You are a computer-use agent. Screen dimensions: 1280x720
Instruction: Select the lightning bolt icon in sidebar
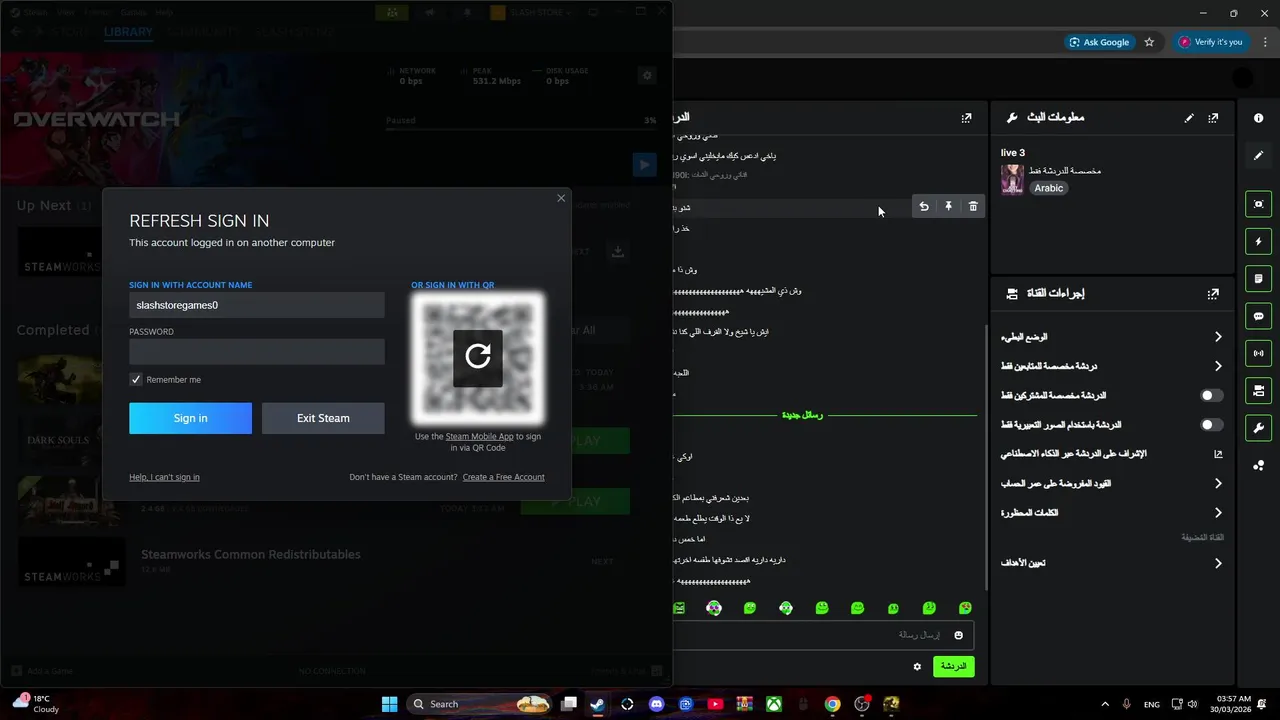1258,241
